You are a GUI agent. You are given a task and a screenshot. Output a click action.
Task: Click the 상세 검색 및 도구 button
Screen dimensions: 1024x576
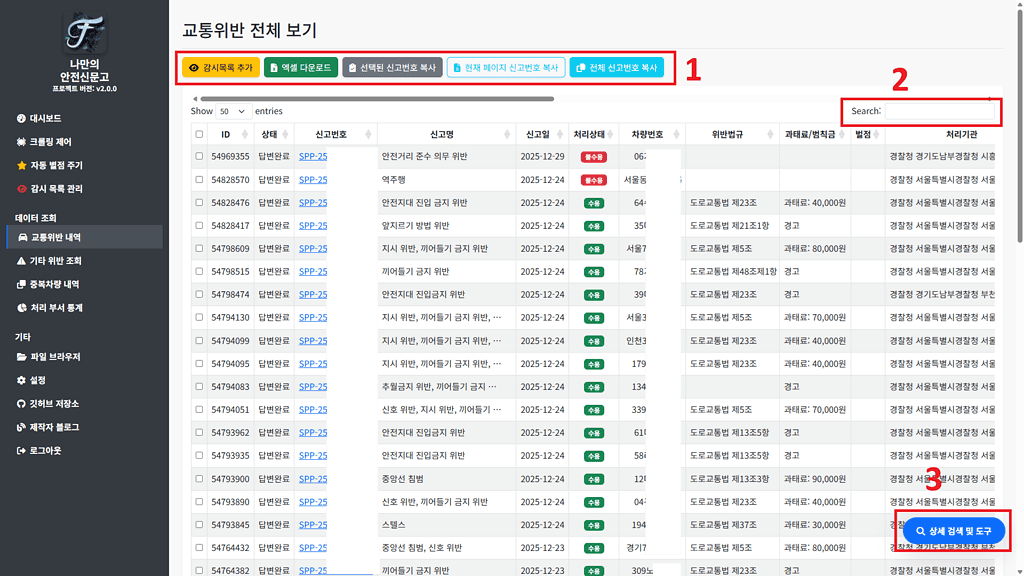pyautogui.click(x=953, y=530)
